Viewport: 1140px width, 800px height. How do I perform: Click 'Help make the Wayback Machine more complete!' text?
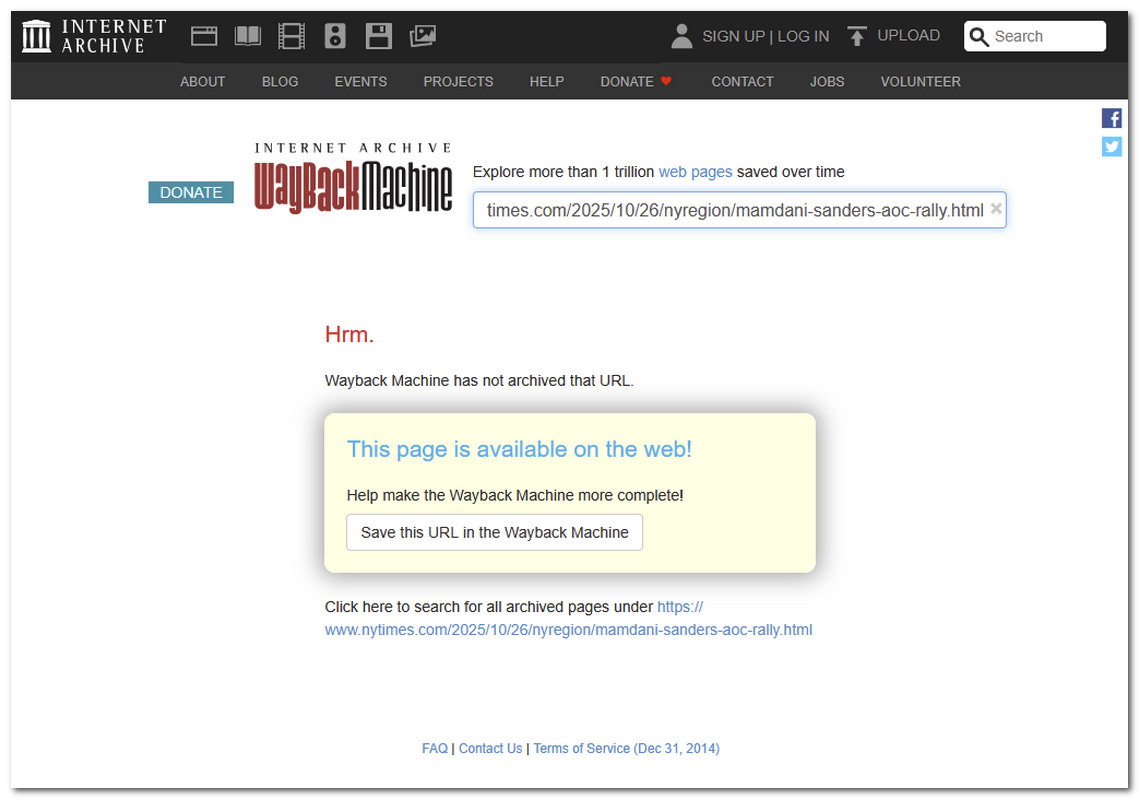click(x=515, y=495)
